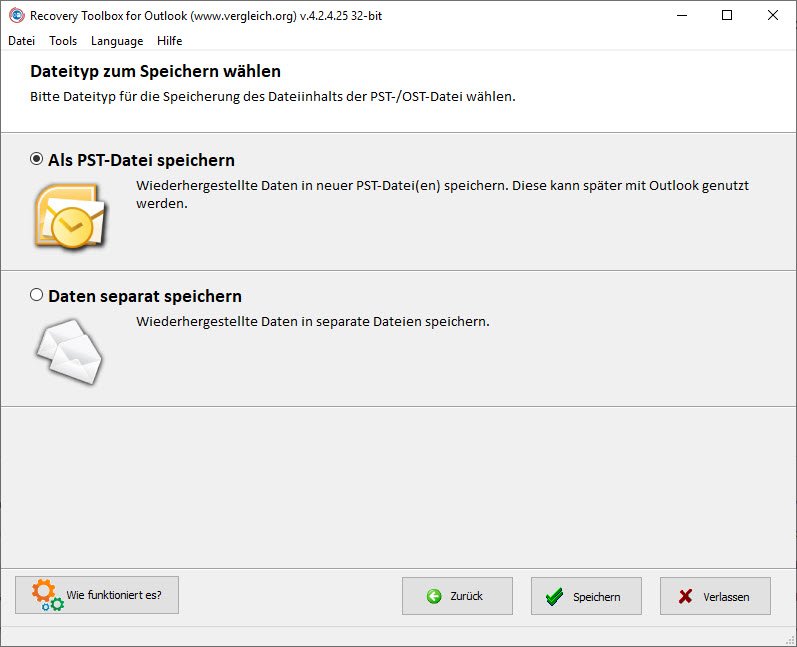This screenshot has width=797, height=647.
Task: Open the Language menu
Action: (x=117, y=41)
